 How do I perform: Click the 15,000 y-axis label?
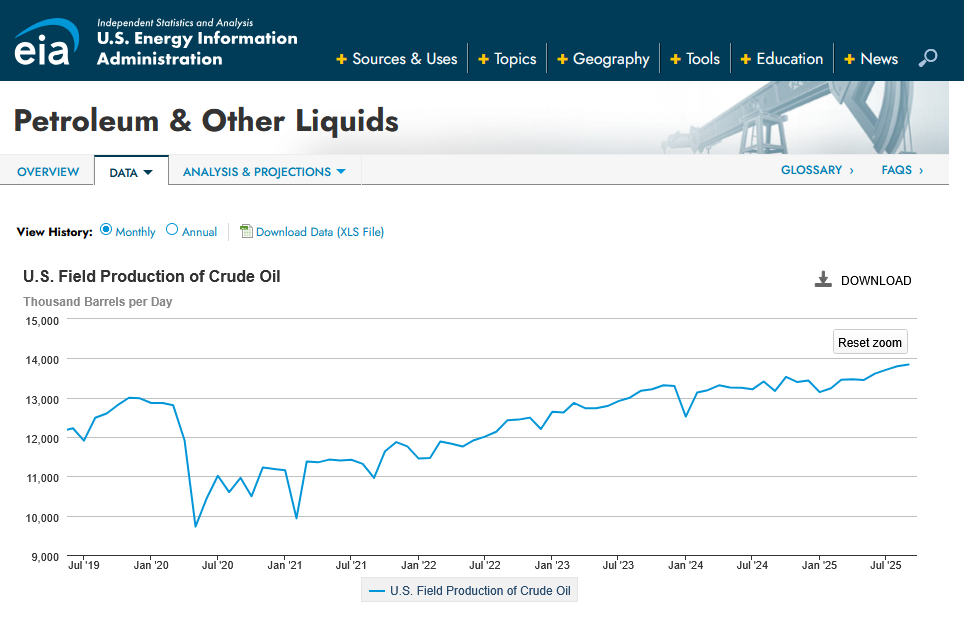tap(42, 321)
